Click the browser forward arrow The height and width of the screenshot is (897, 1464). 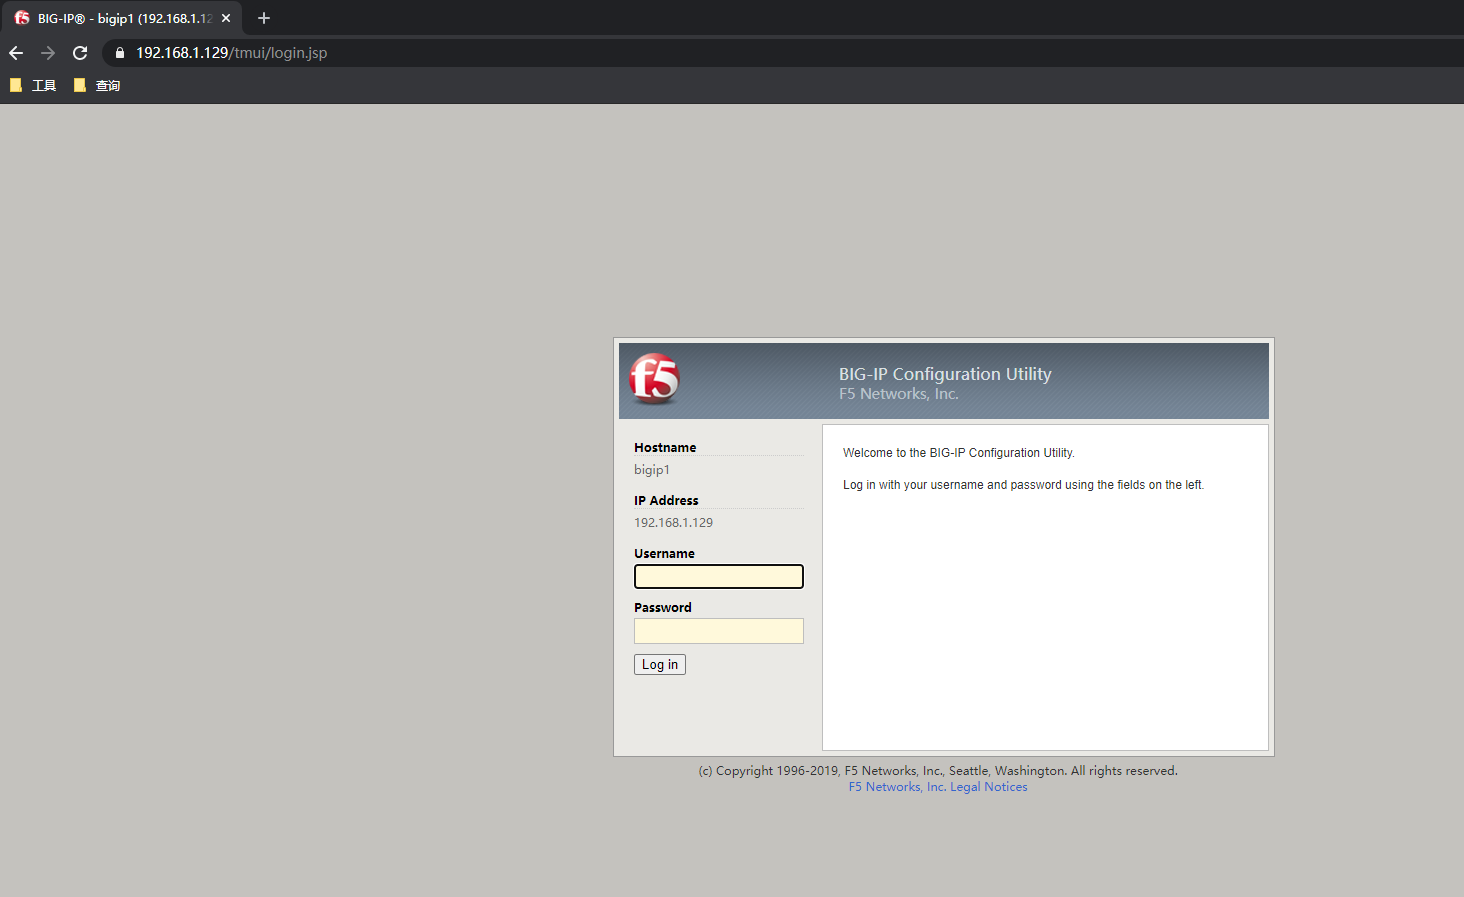(x=48, y=53)
